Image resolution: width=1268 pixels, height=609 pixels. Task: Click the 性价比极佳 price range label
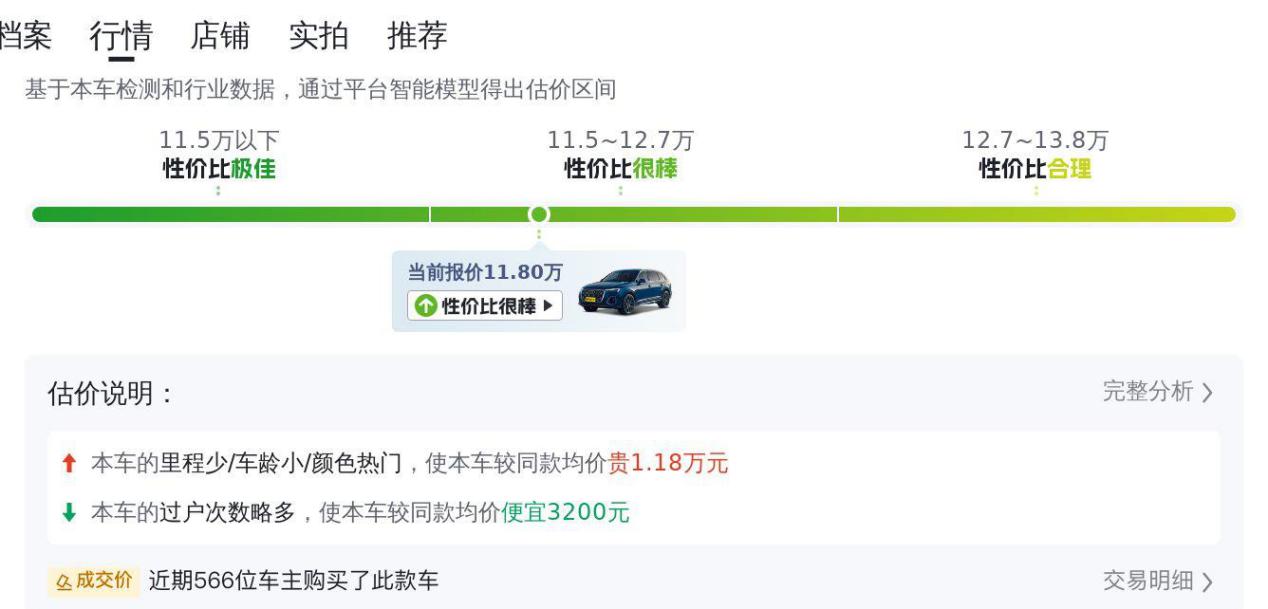click(x=219, y=169)
